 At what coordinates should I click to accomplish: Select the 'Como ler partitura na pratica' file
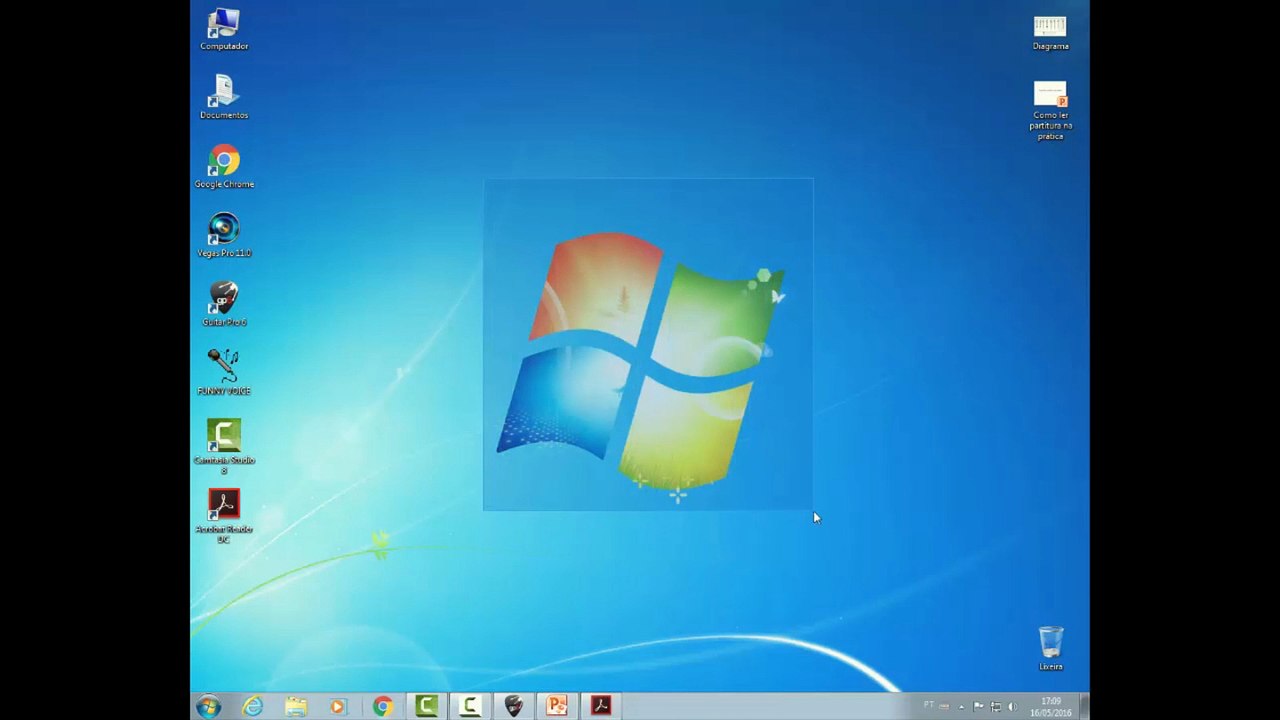click(1050, 110)
